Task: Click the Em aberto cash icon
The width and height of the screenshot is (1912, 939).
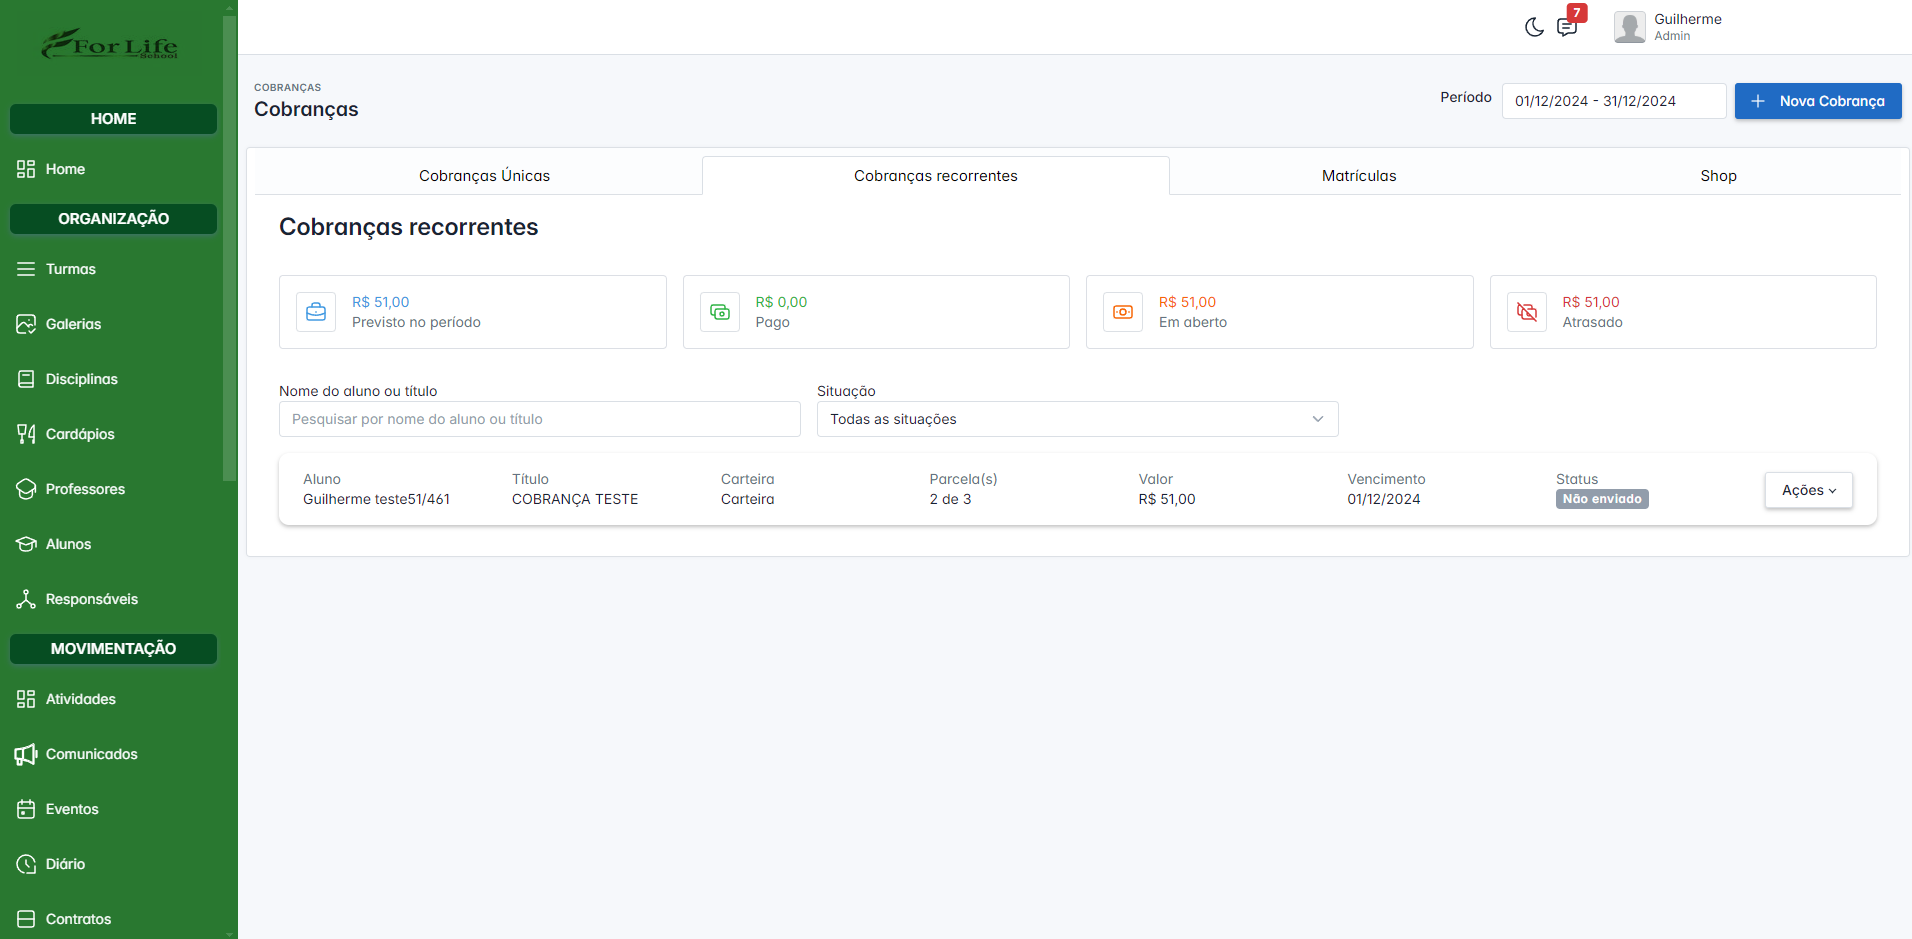Action: (1123, 312)
